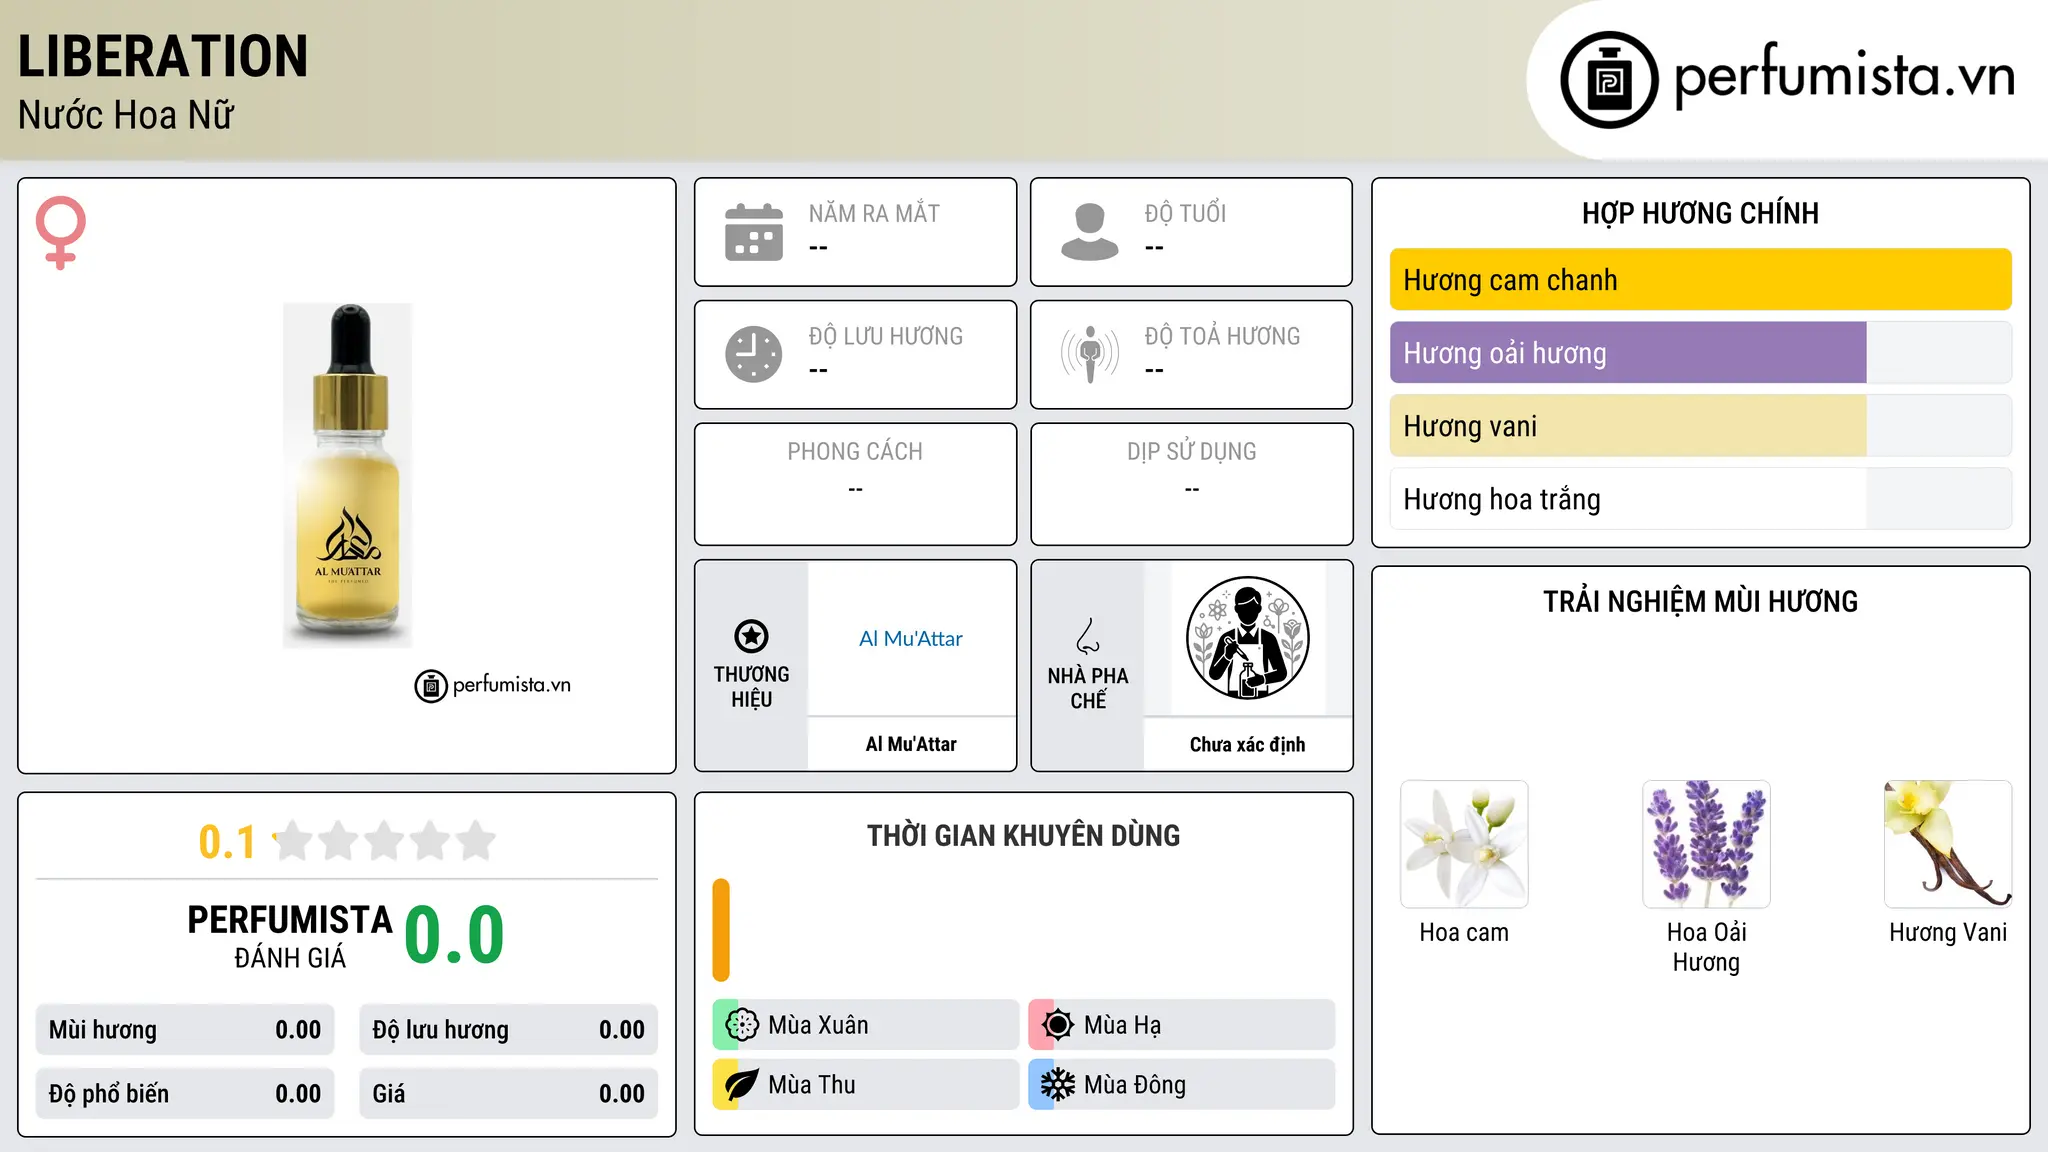This screenshot has width=2048, height=1152.
Task: Select the Mùa Thu season label
Action: point(812,1085)
